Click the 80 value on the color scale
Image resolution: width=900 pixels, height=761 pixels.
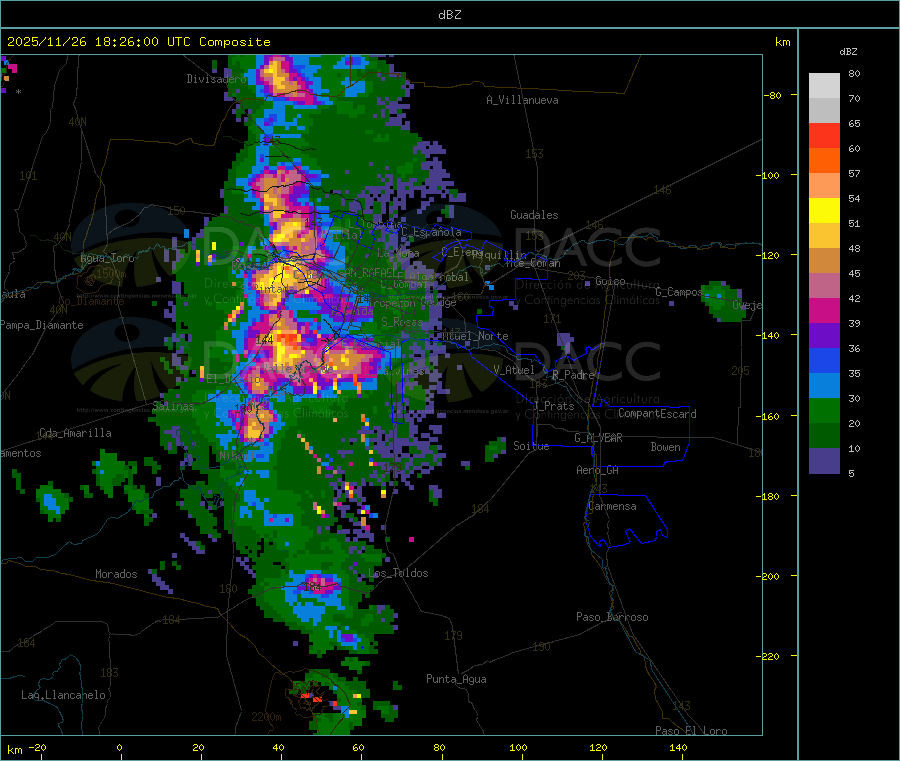(854, 73)
